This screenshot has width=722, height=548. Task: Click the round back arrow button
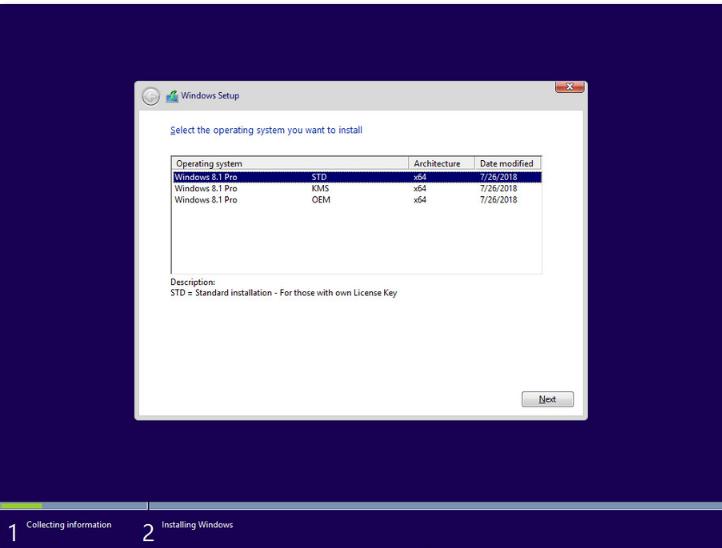click(x=151, y=96)
